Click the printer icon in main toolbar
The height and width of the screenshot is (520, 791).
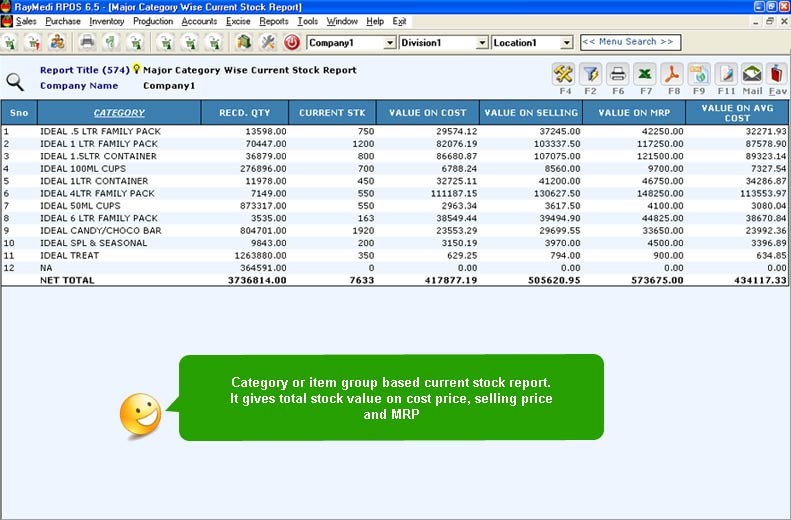click(x=87, y=42)
